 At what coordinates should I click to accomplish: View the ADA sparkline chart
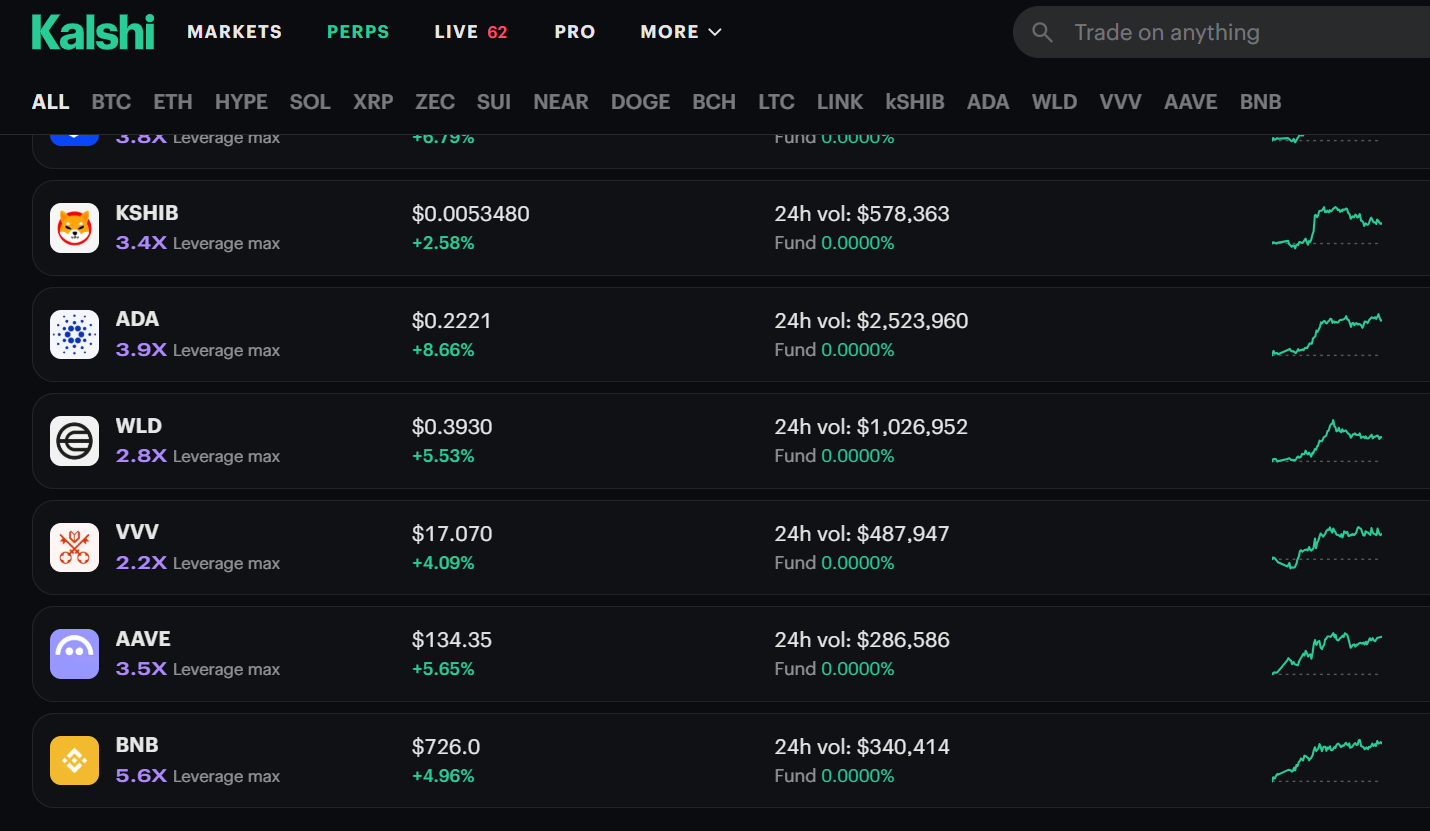click(x=1326, y=334)
